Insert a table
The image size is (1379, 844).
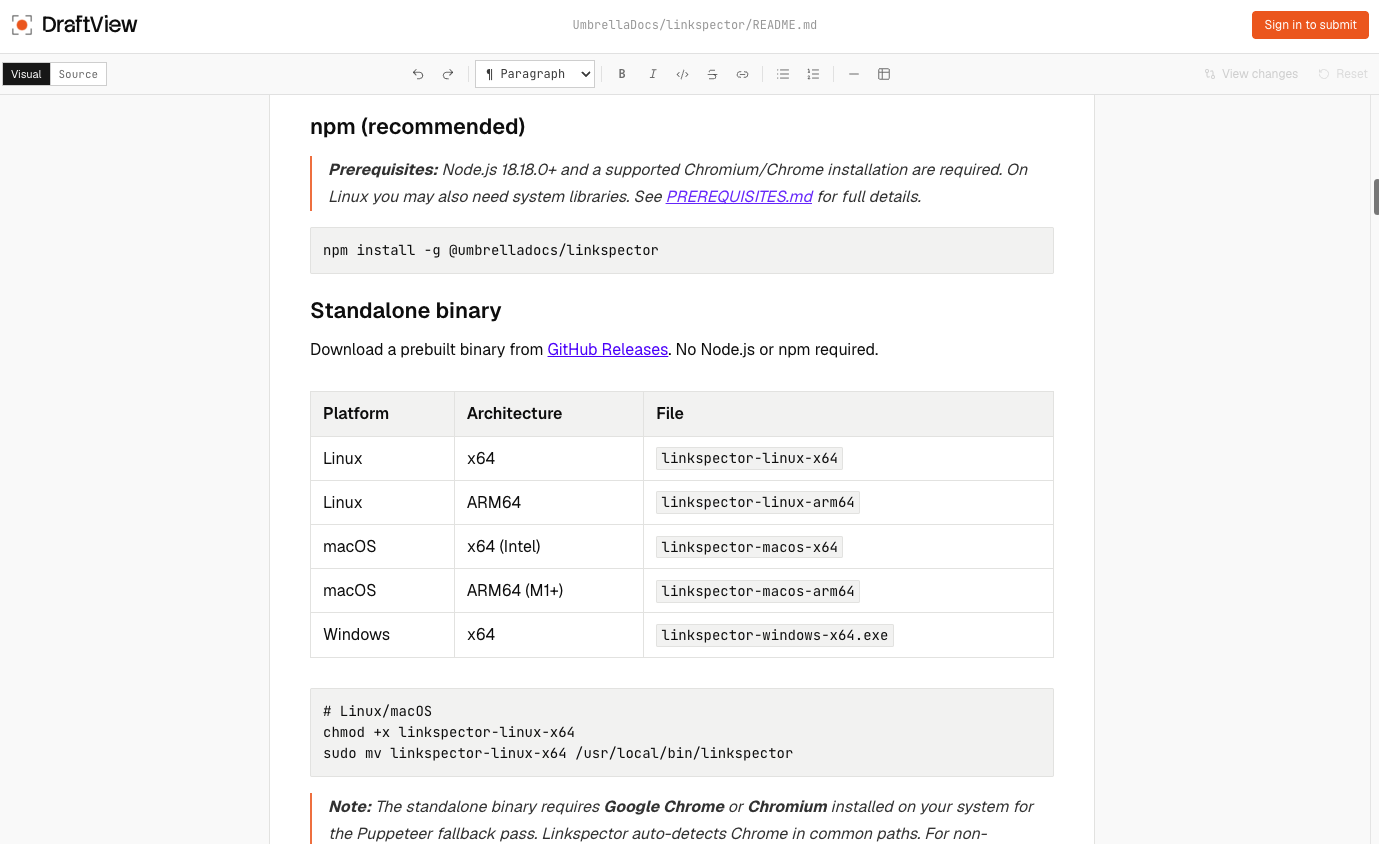coord(884,74)
